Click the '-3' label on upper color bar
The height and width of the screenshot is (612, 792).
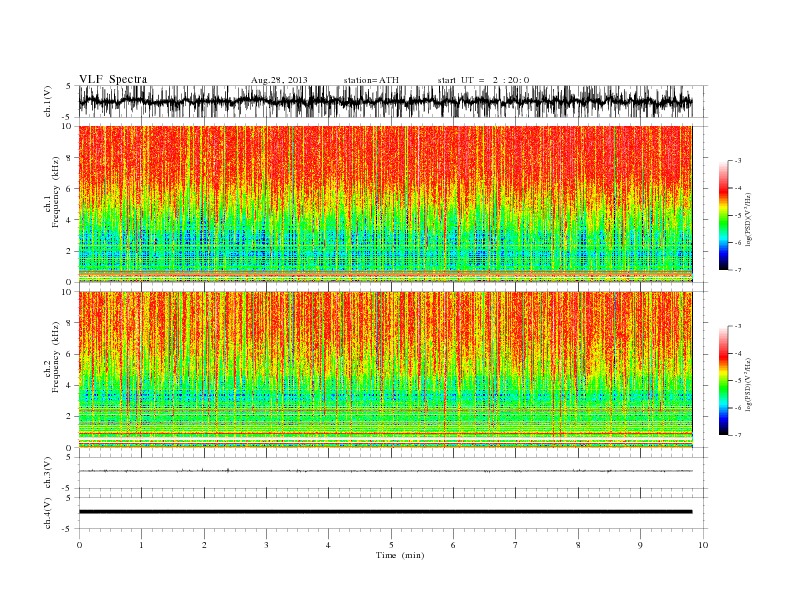pyautogui.click(x=738, y=161)
